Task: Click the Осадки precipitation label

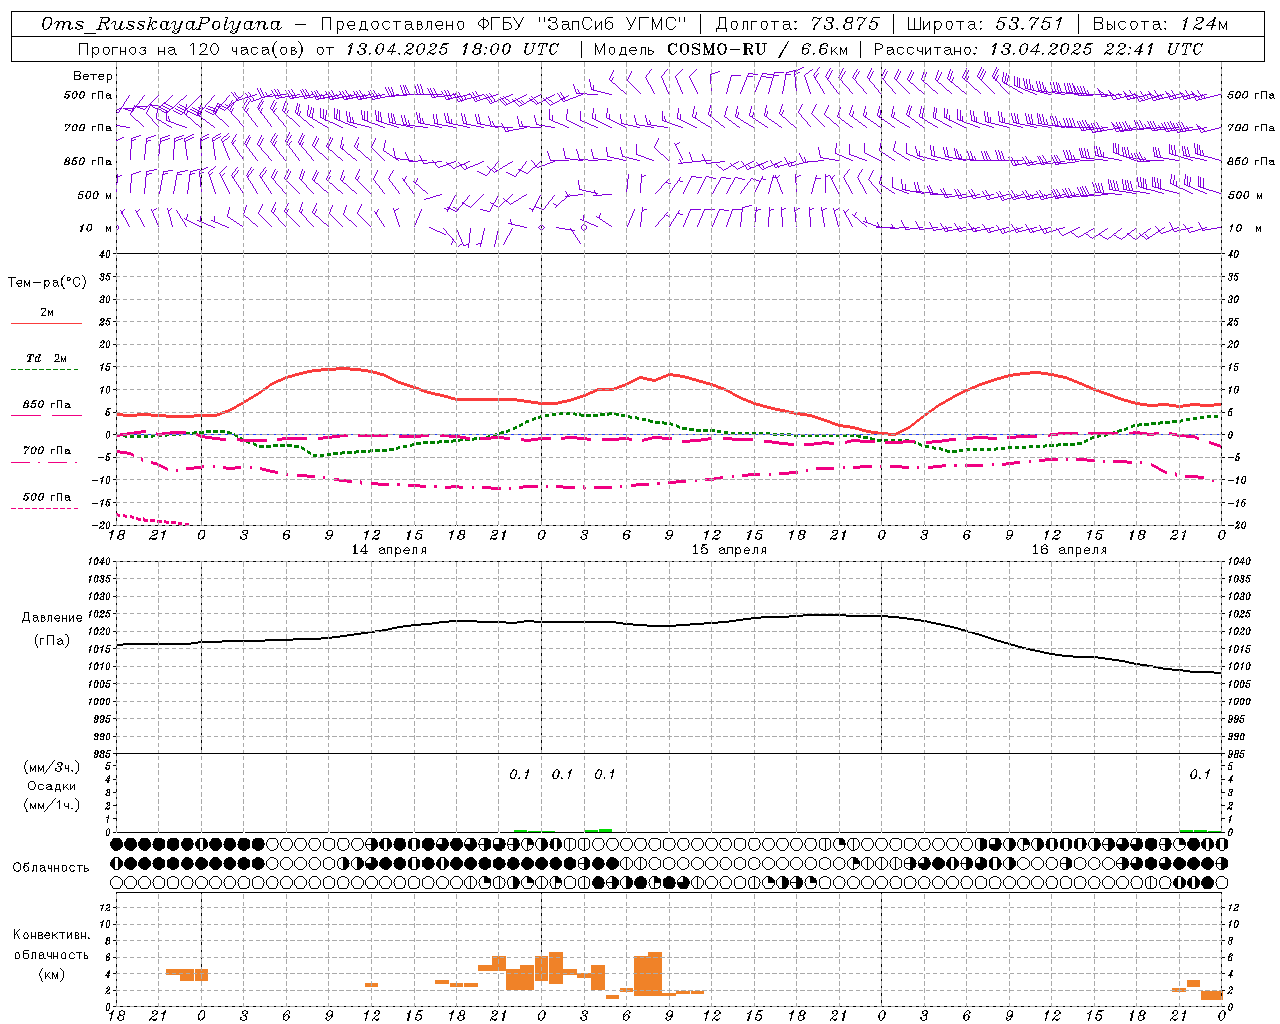Action: [52, 786]
